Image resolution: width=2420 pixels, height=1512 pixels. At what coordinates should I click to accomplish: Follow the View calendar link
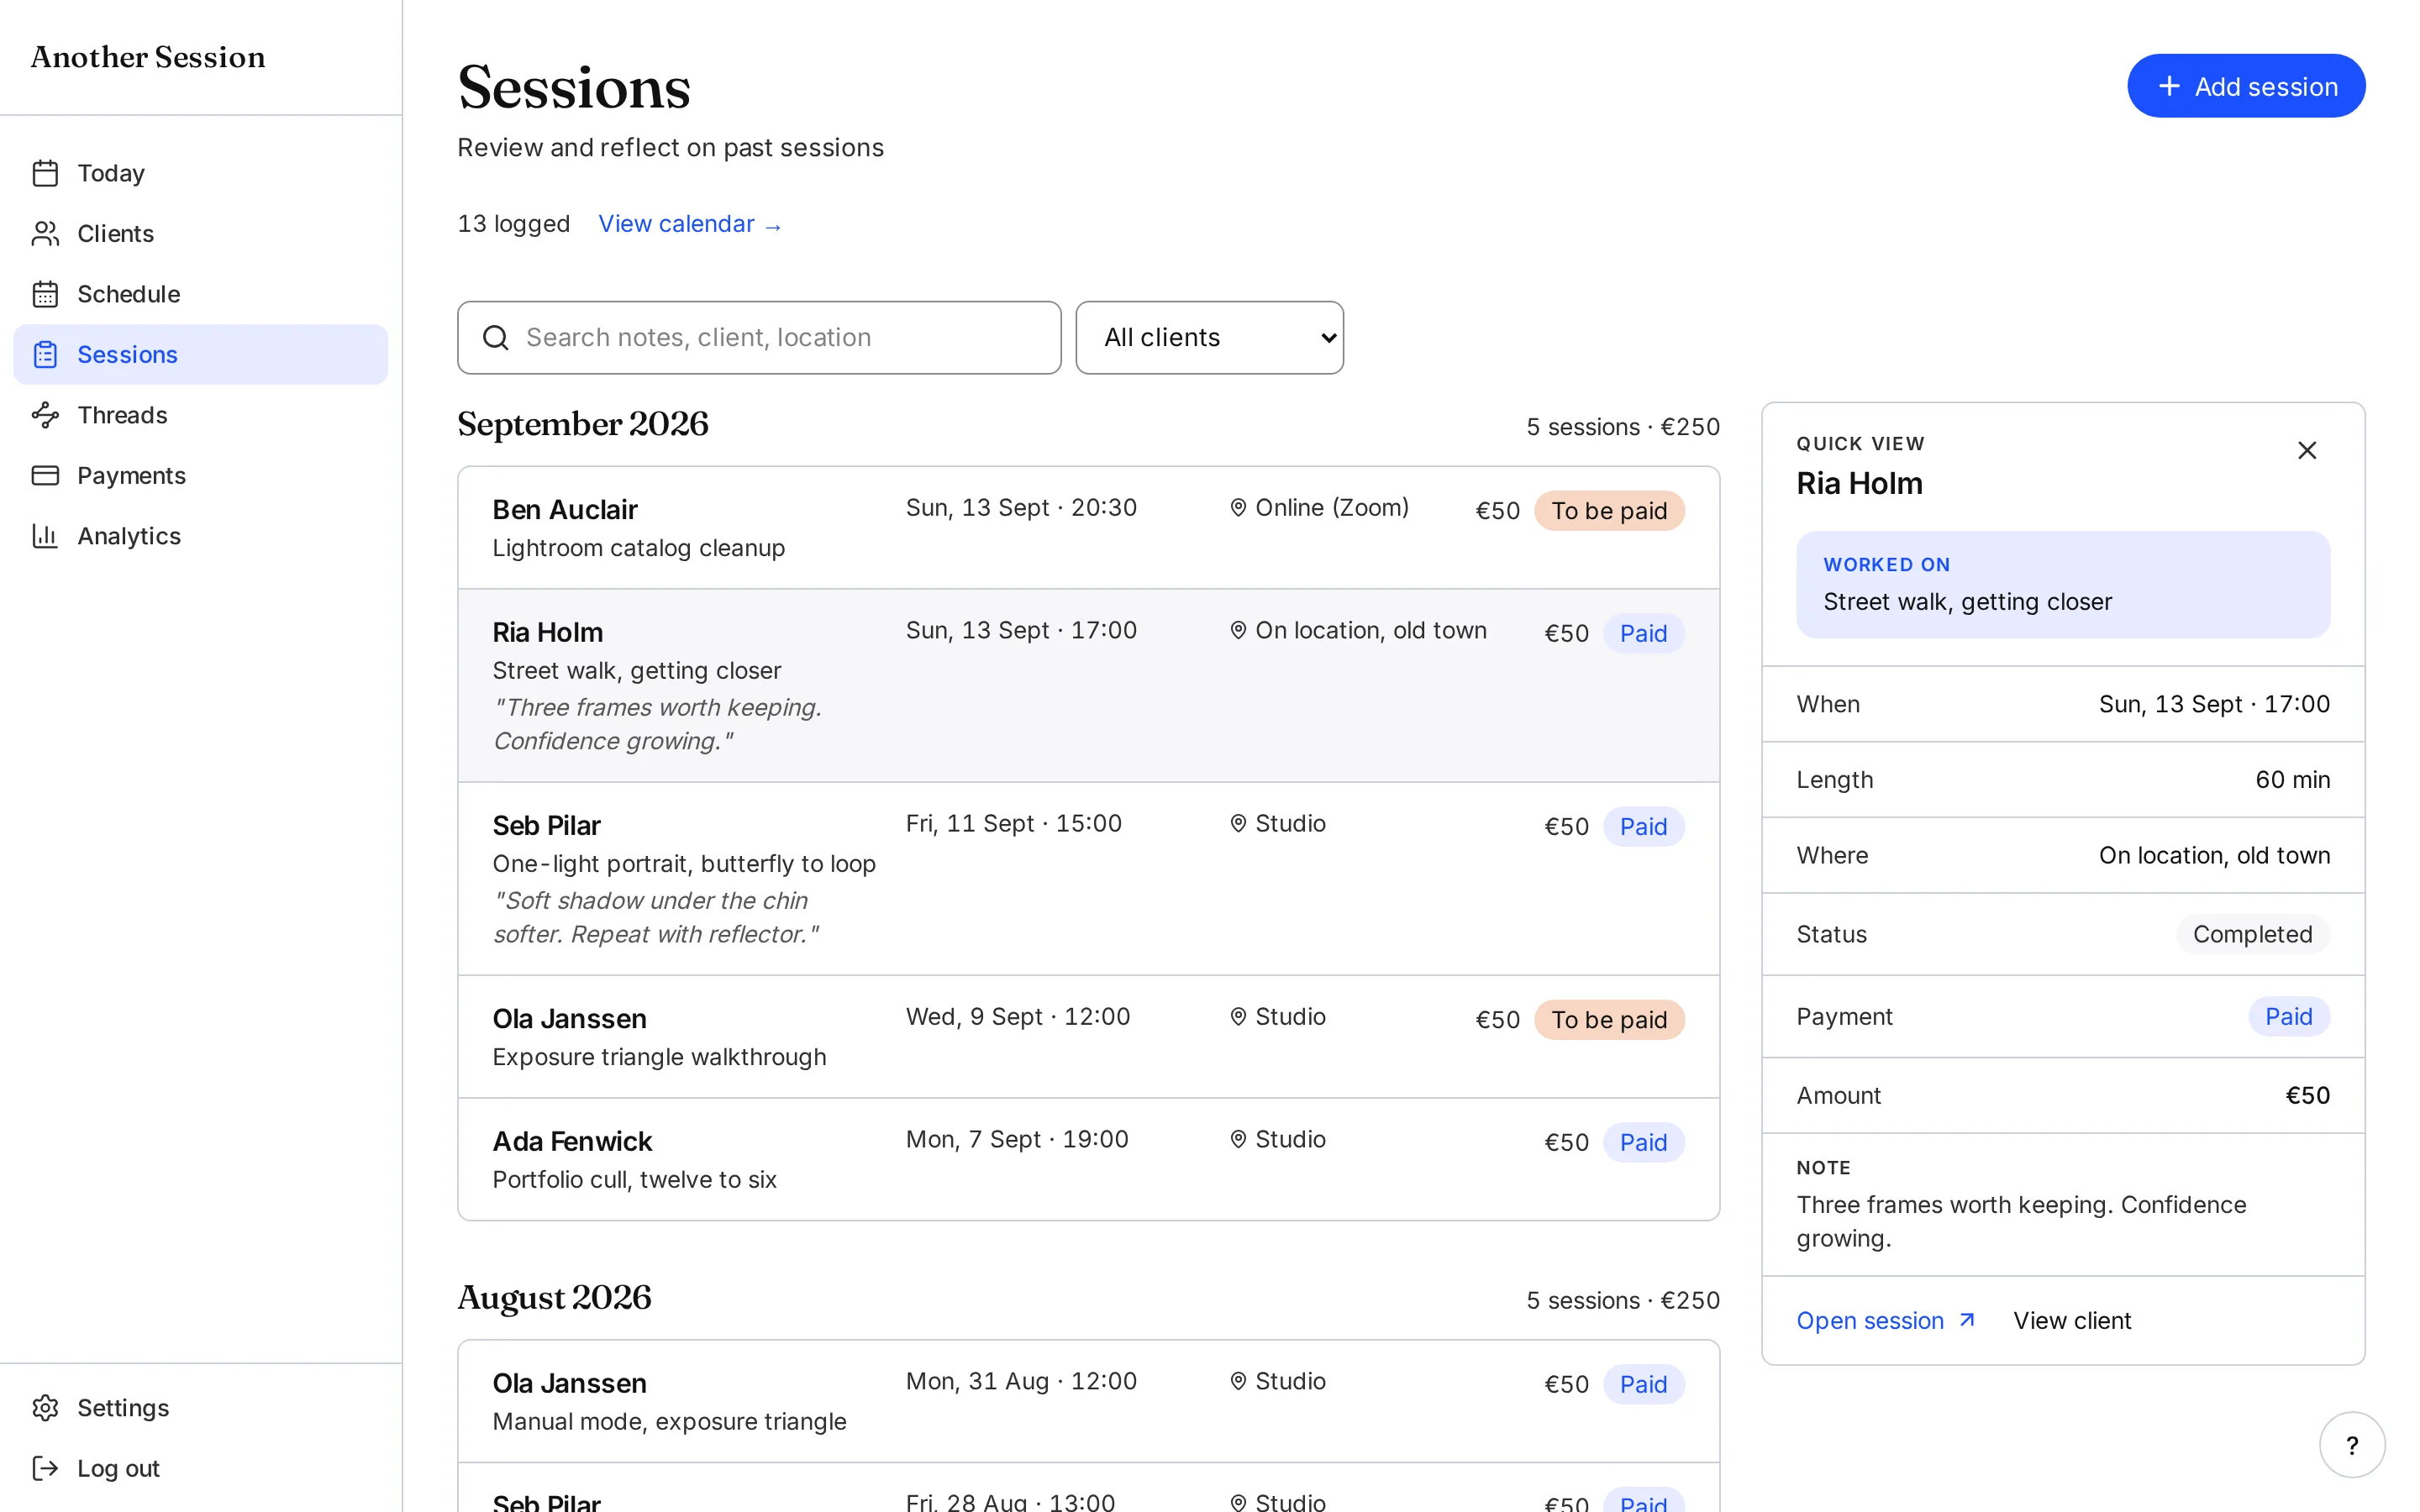(x=690, y=224)
